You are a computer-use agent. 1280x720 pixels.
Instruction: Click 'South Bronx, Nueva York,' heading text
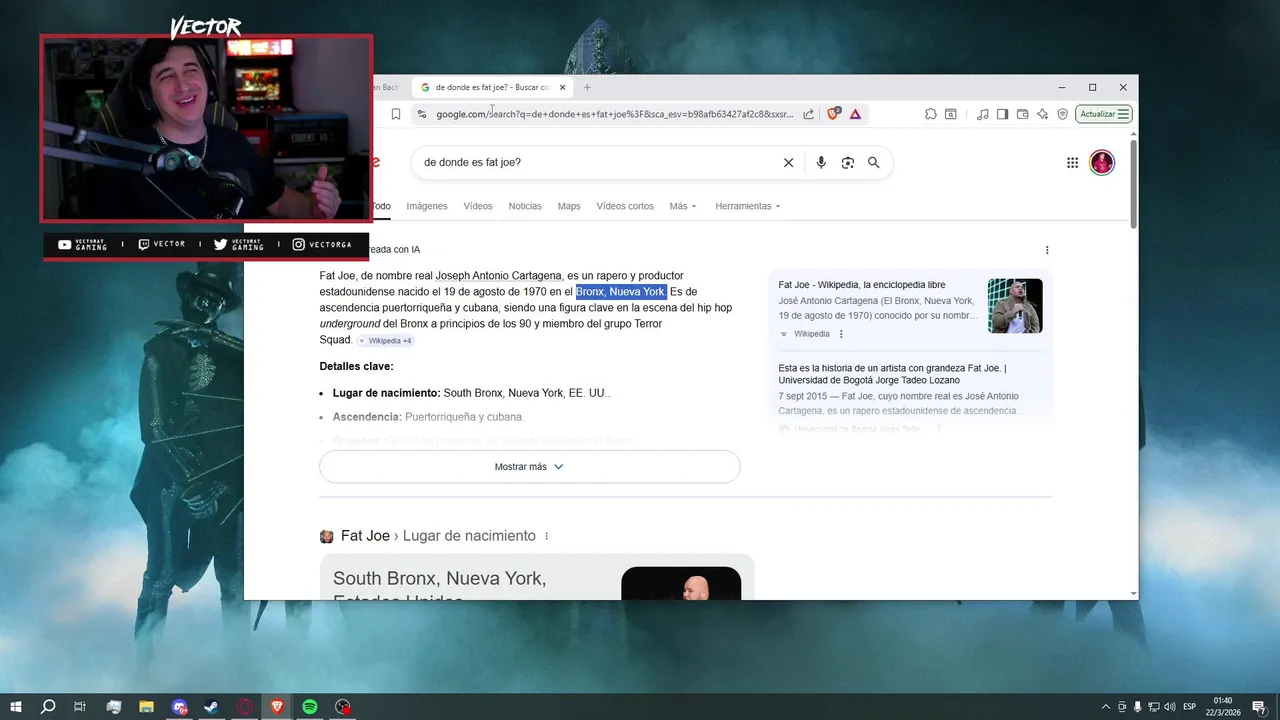click(x=440, y=578)
